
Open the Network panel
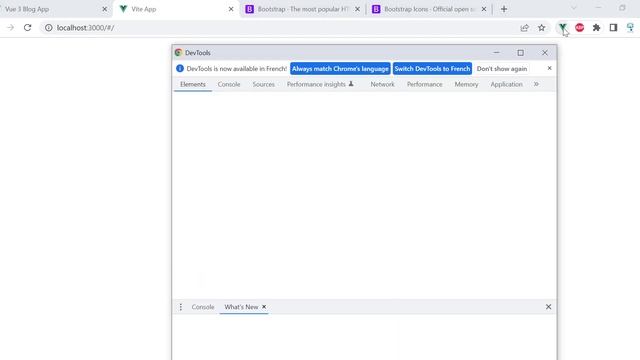click(x=382, y=84)
